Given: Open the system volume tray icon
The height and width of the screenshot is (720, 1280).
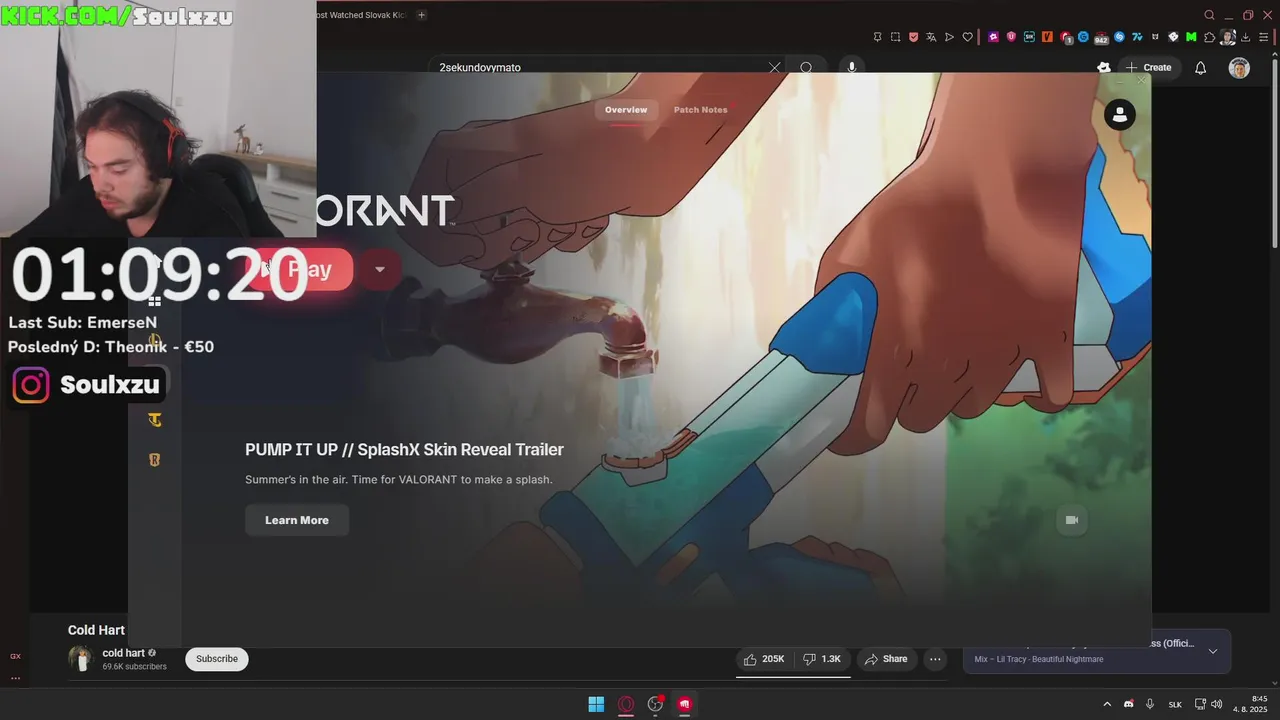Looking at the screenshot, I should tap(1216, 704).
